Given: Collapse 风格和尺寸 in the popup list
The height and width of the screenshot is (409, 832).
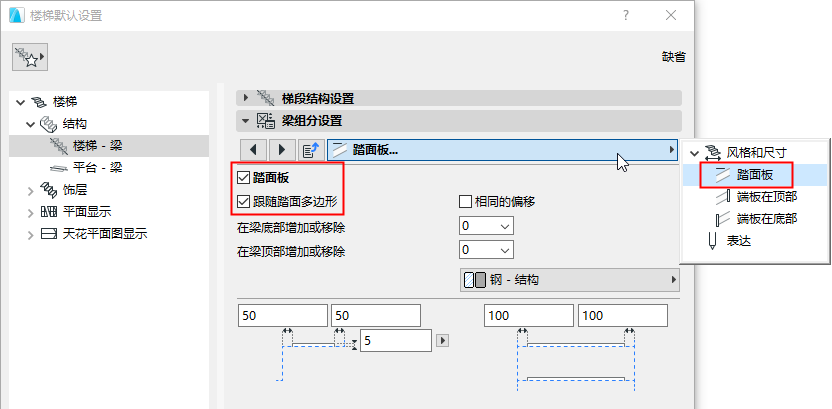Looking at the screenshot, I should [x=694, y=153].
